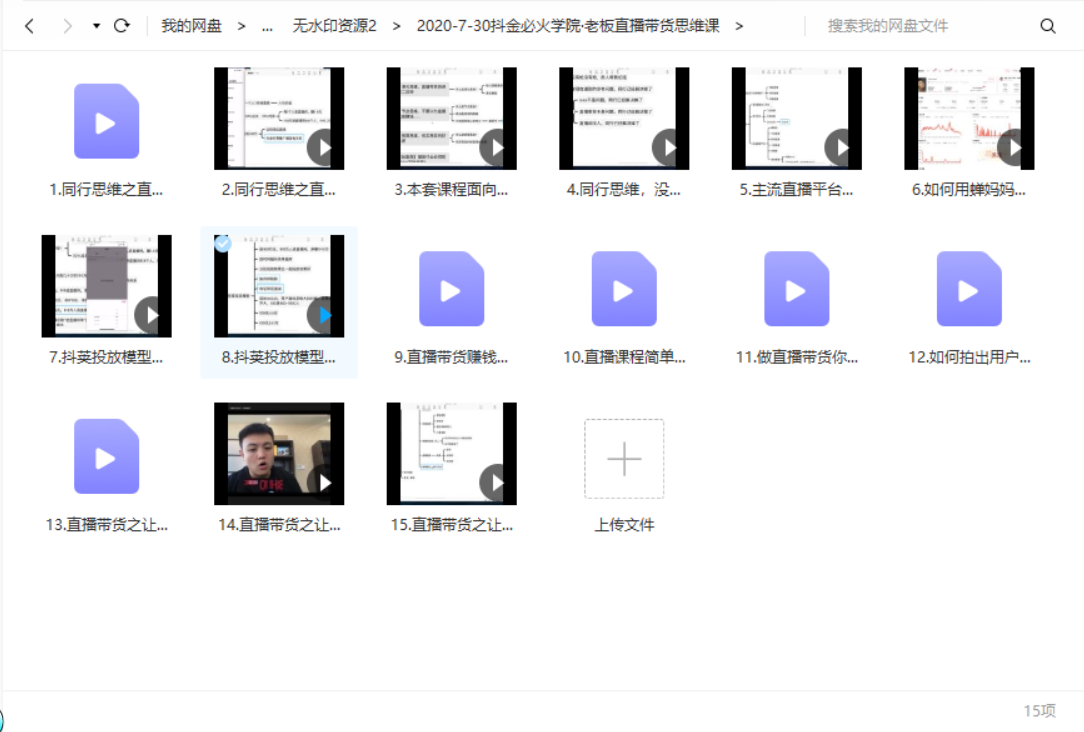The image size is (1084, 732).
Task: Navigate to 无水印资源2 breadcrumb folder
Action: [335, 26]
